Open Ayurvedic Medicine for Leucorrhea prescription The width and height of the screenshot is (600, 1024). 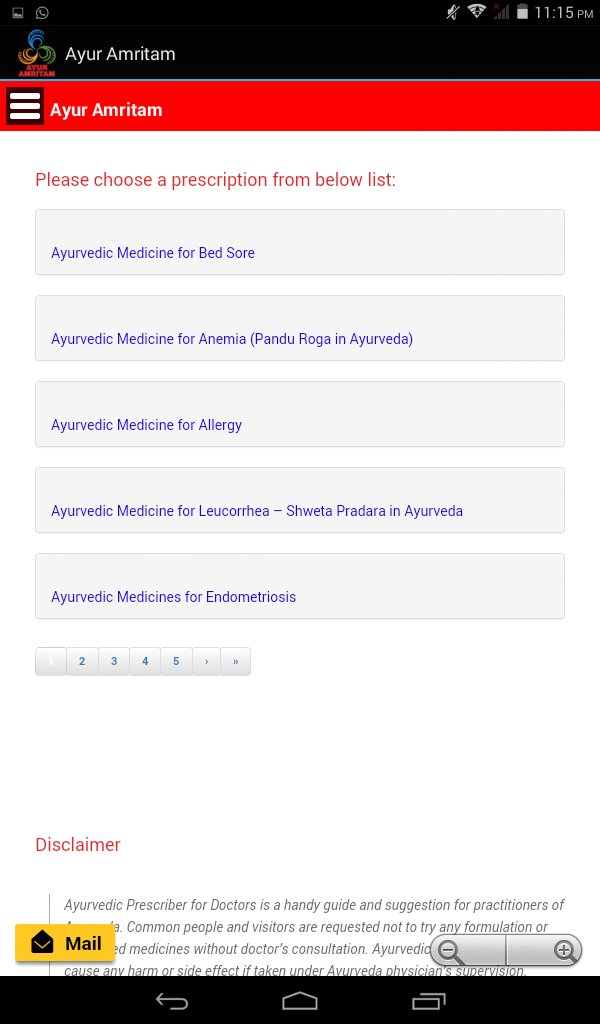point(300,500)
